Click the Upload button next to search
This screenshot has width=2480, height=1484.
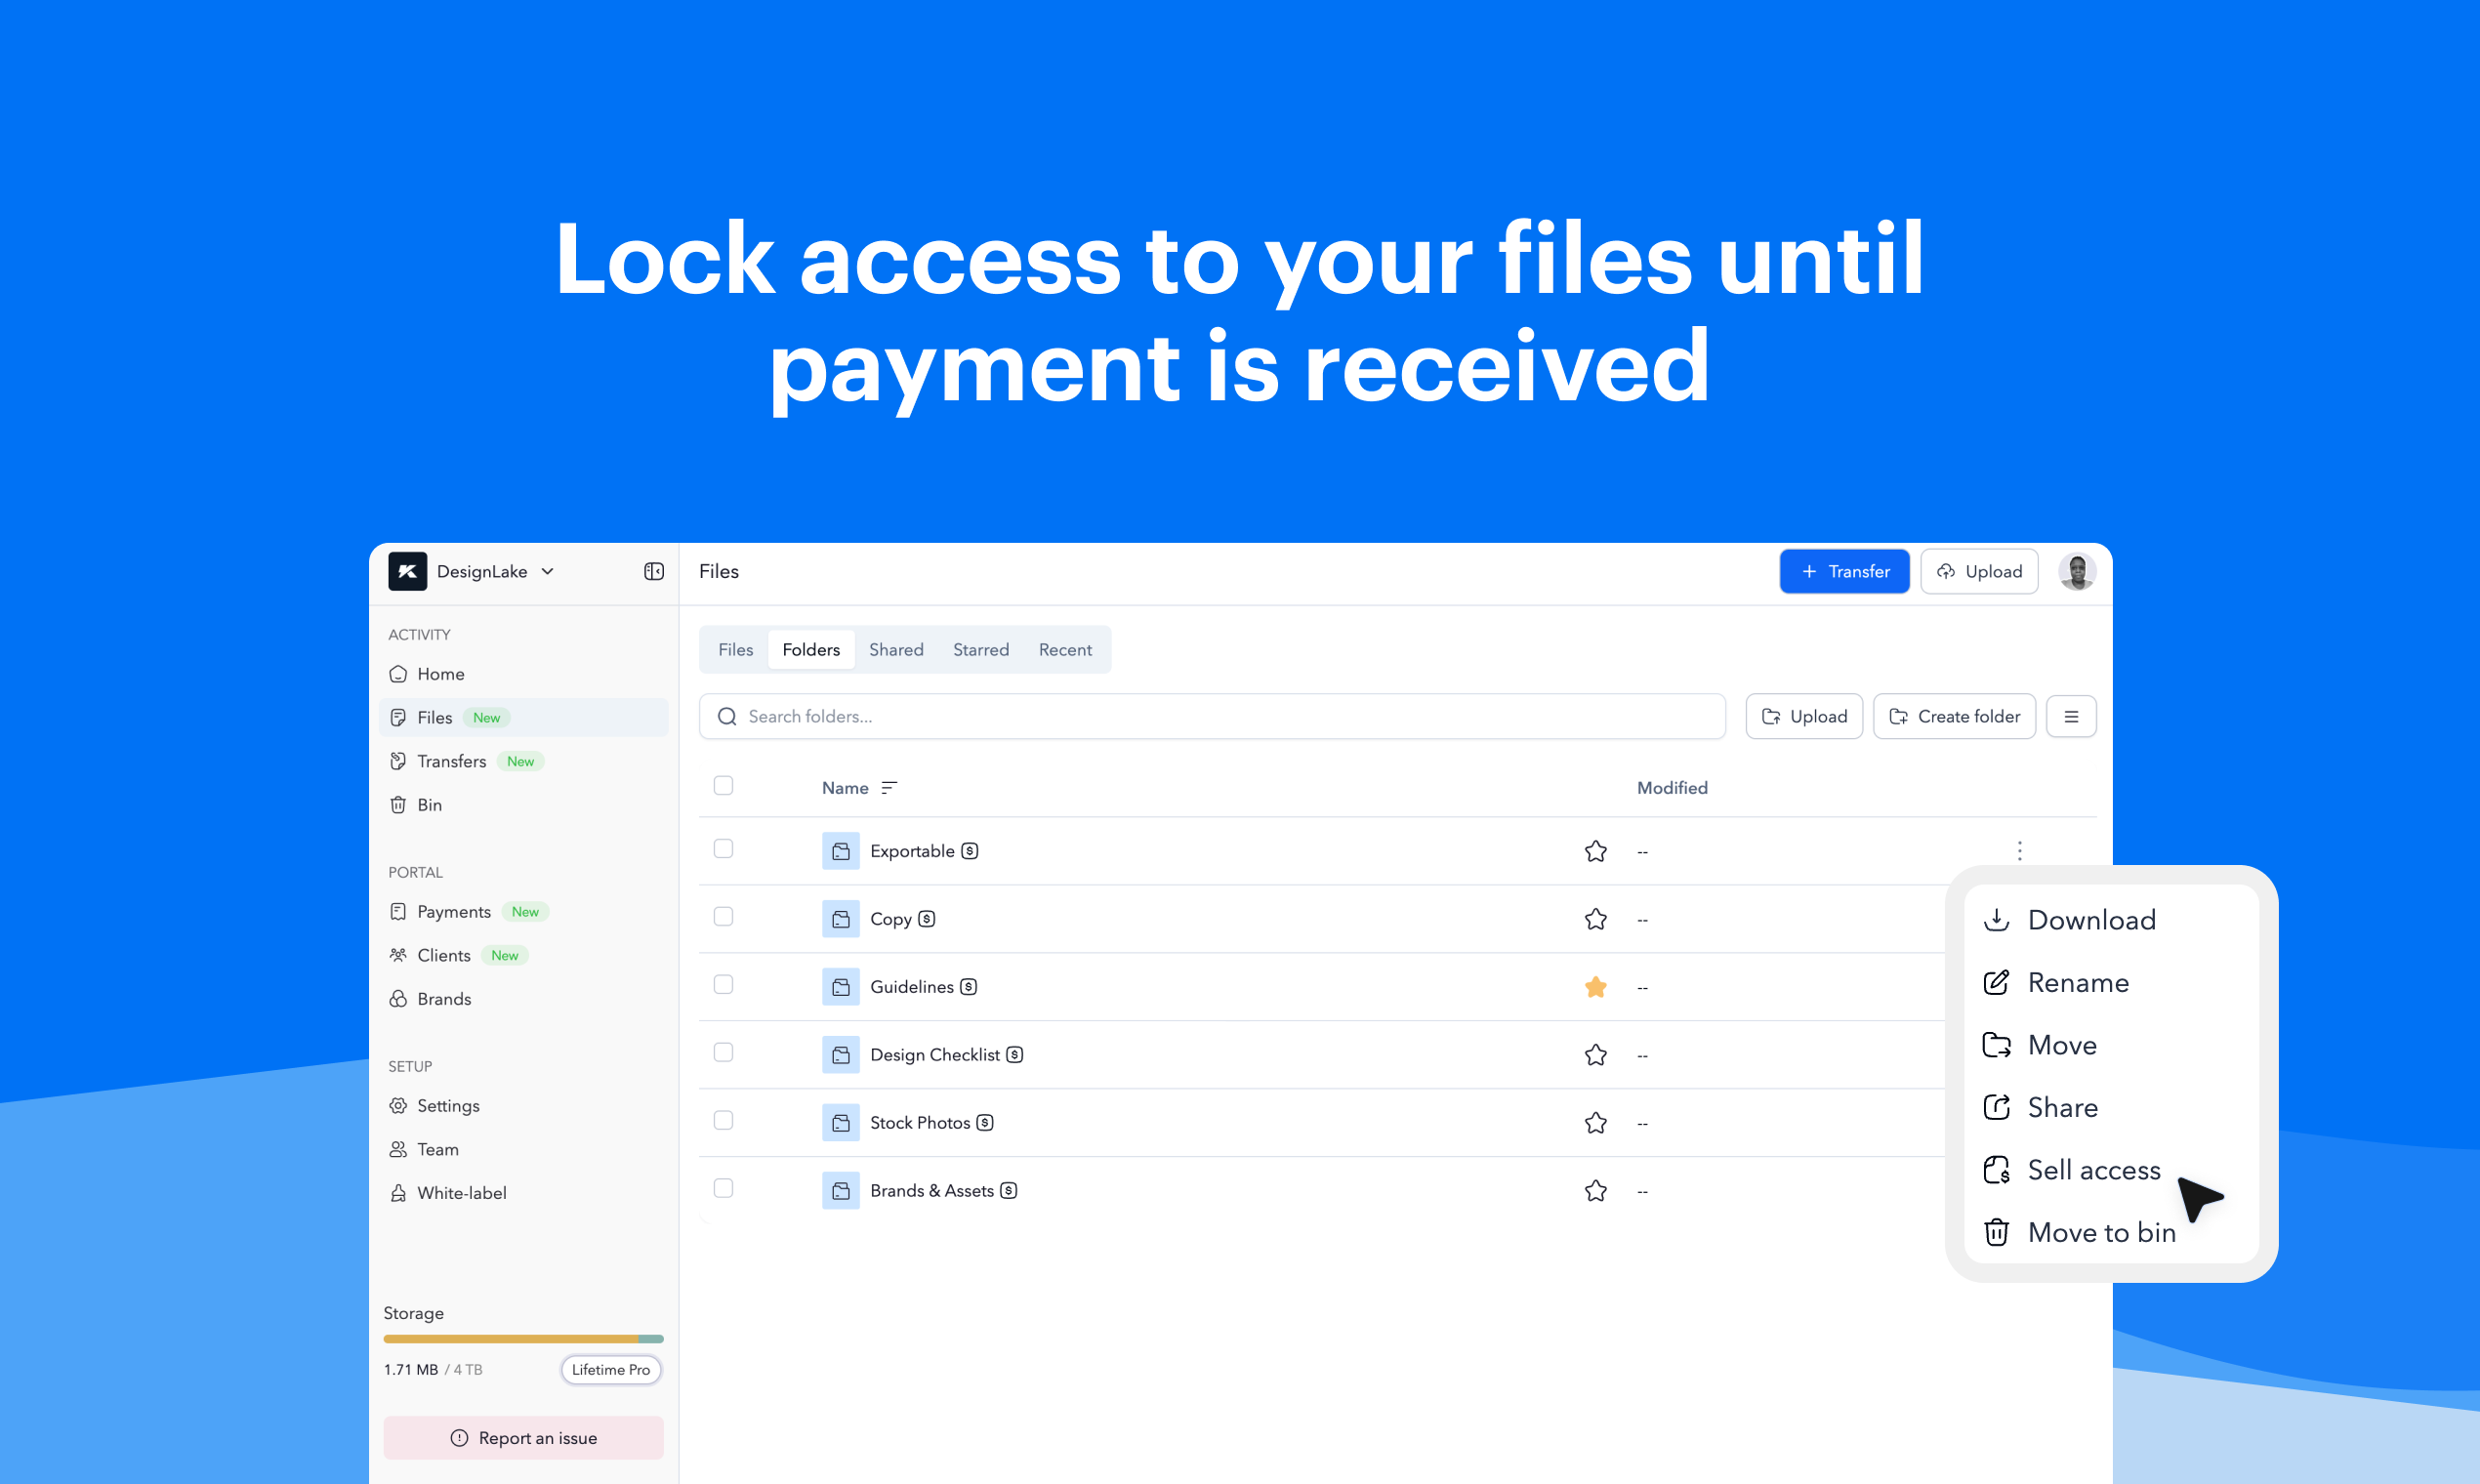1804,716
